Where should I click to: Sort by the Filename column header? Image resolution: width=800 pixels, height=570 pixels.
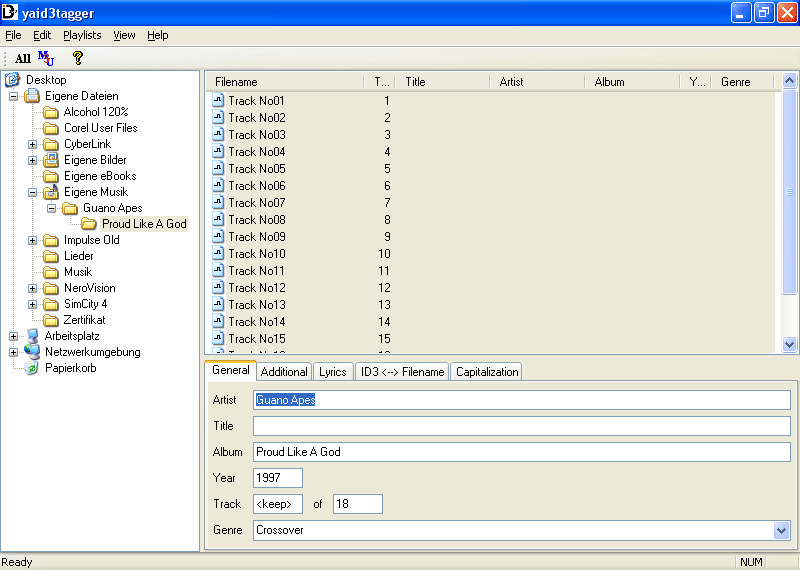[285, 82]
